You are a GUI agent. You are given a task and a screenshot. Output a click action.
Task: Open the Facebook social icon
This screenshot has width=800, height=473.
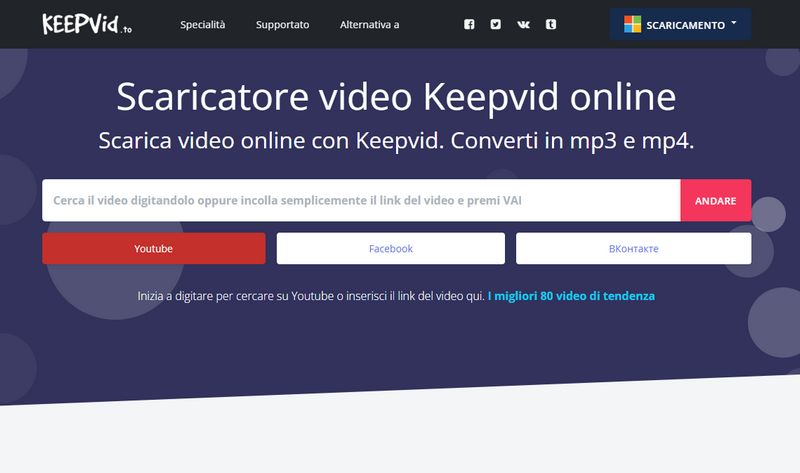pyautogui.click(x=469, y=24)
